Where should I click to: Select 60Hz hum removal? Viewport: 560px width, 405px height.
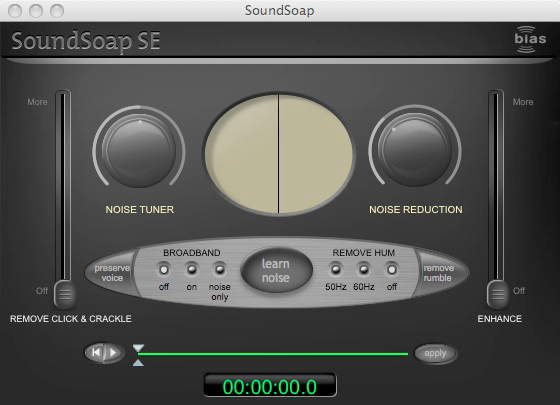(364, 269)
